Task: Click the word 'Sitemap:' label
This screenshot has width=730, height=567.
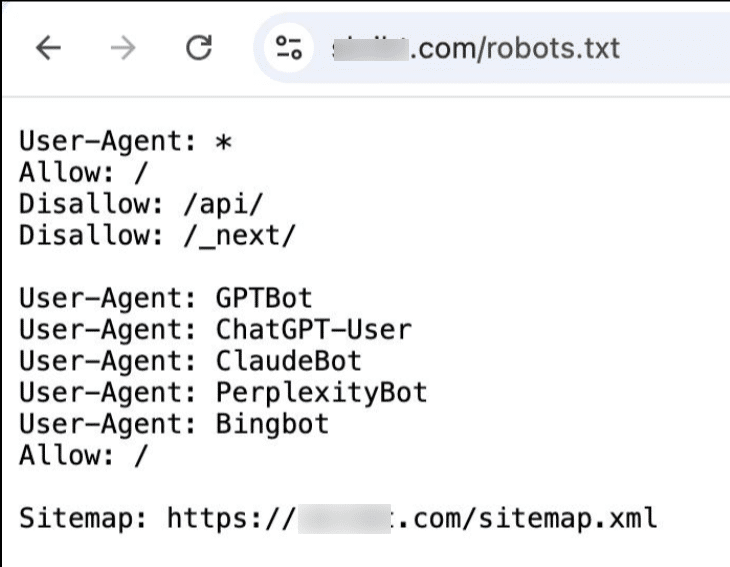Action: tap(83, 518)
